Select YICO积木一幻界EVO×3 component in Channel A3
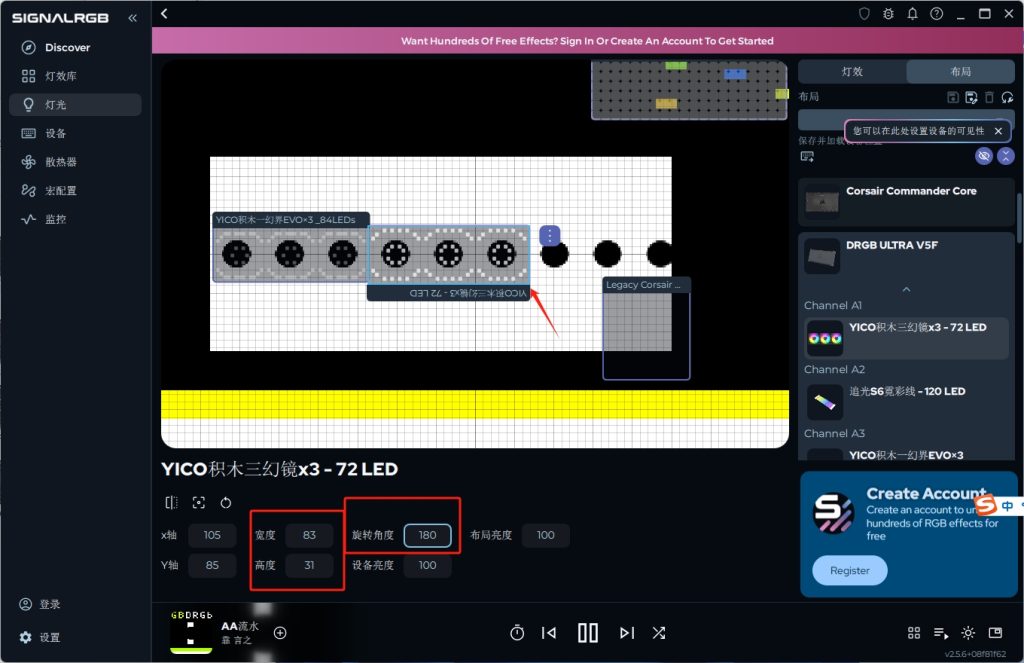Viewport: 1024px width, 663px height. [x=906, y=455]
